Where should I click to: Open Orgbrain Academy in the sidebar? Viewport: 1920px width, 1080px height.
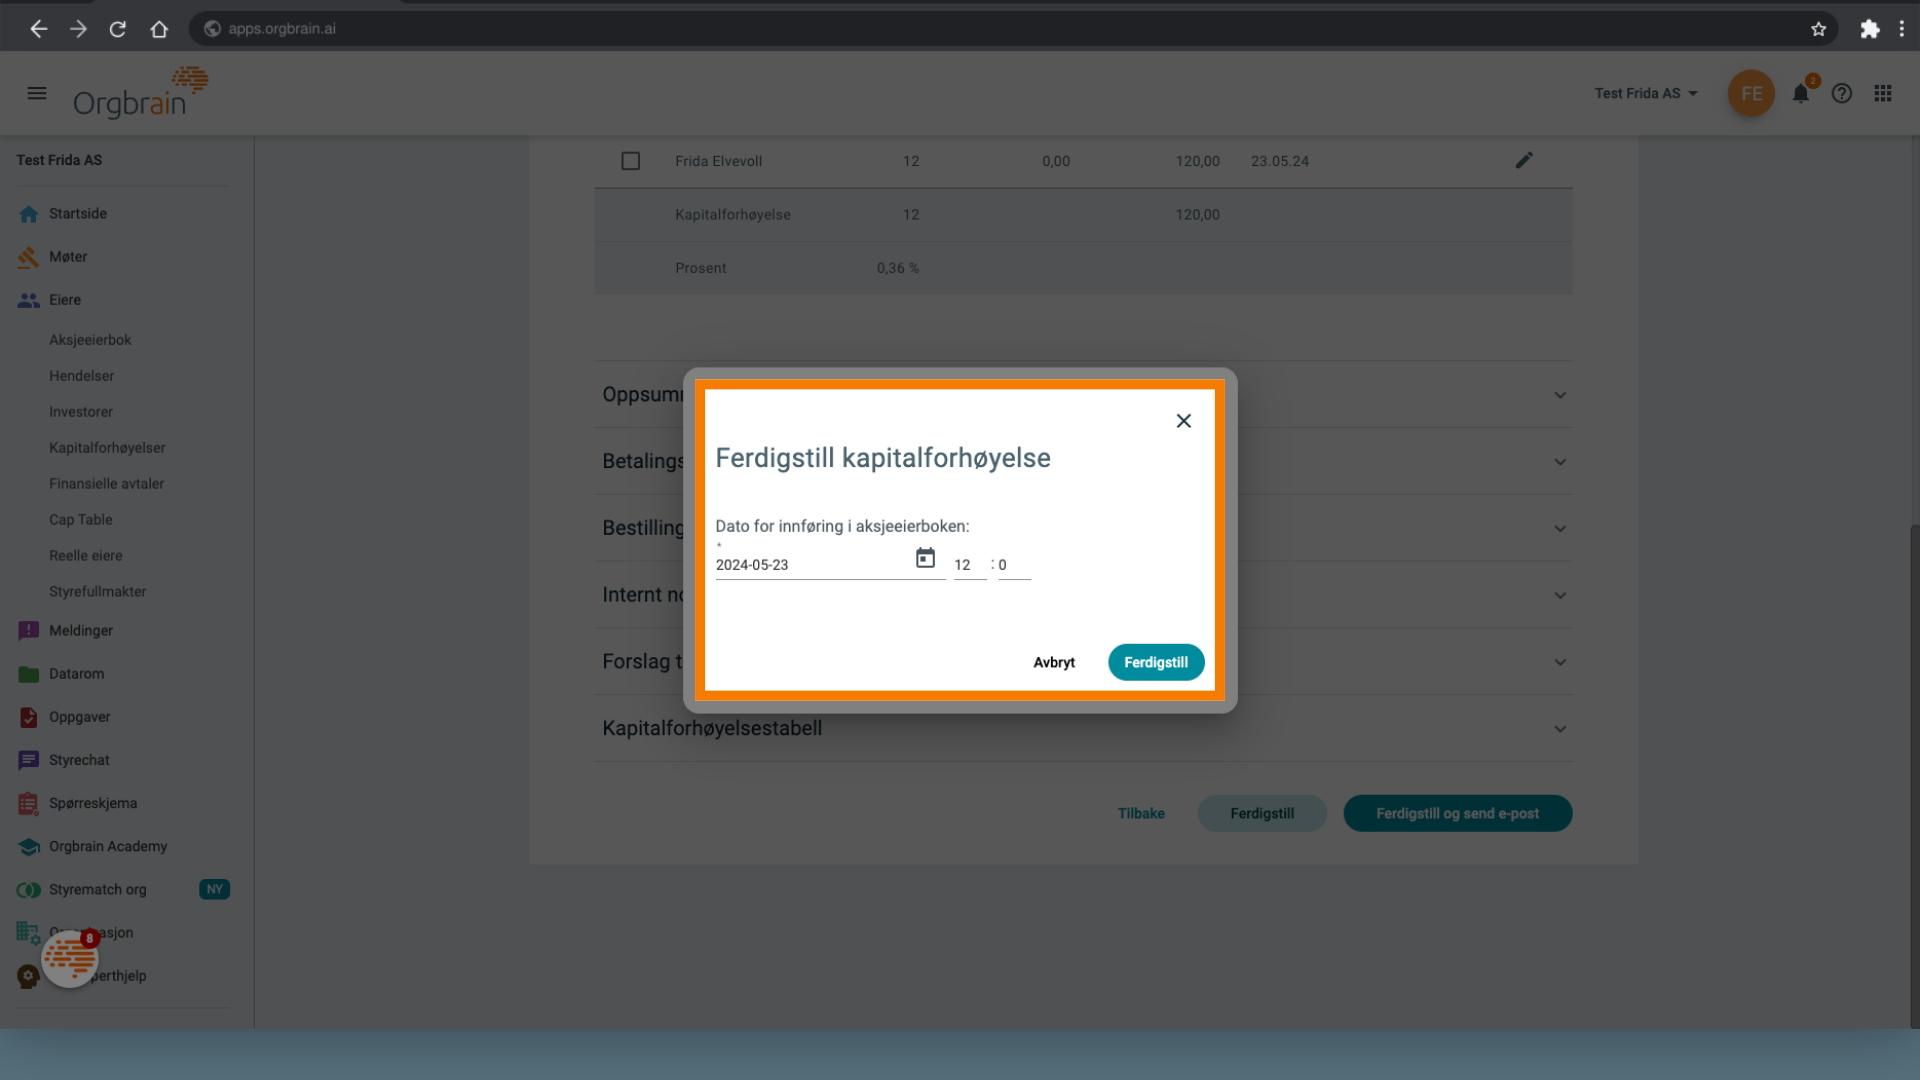coord(108,846)
